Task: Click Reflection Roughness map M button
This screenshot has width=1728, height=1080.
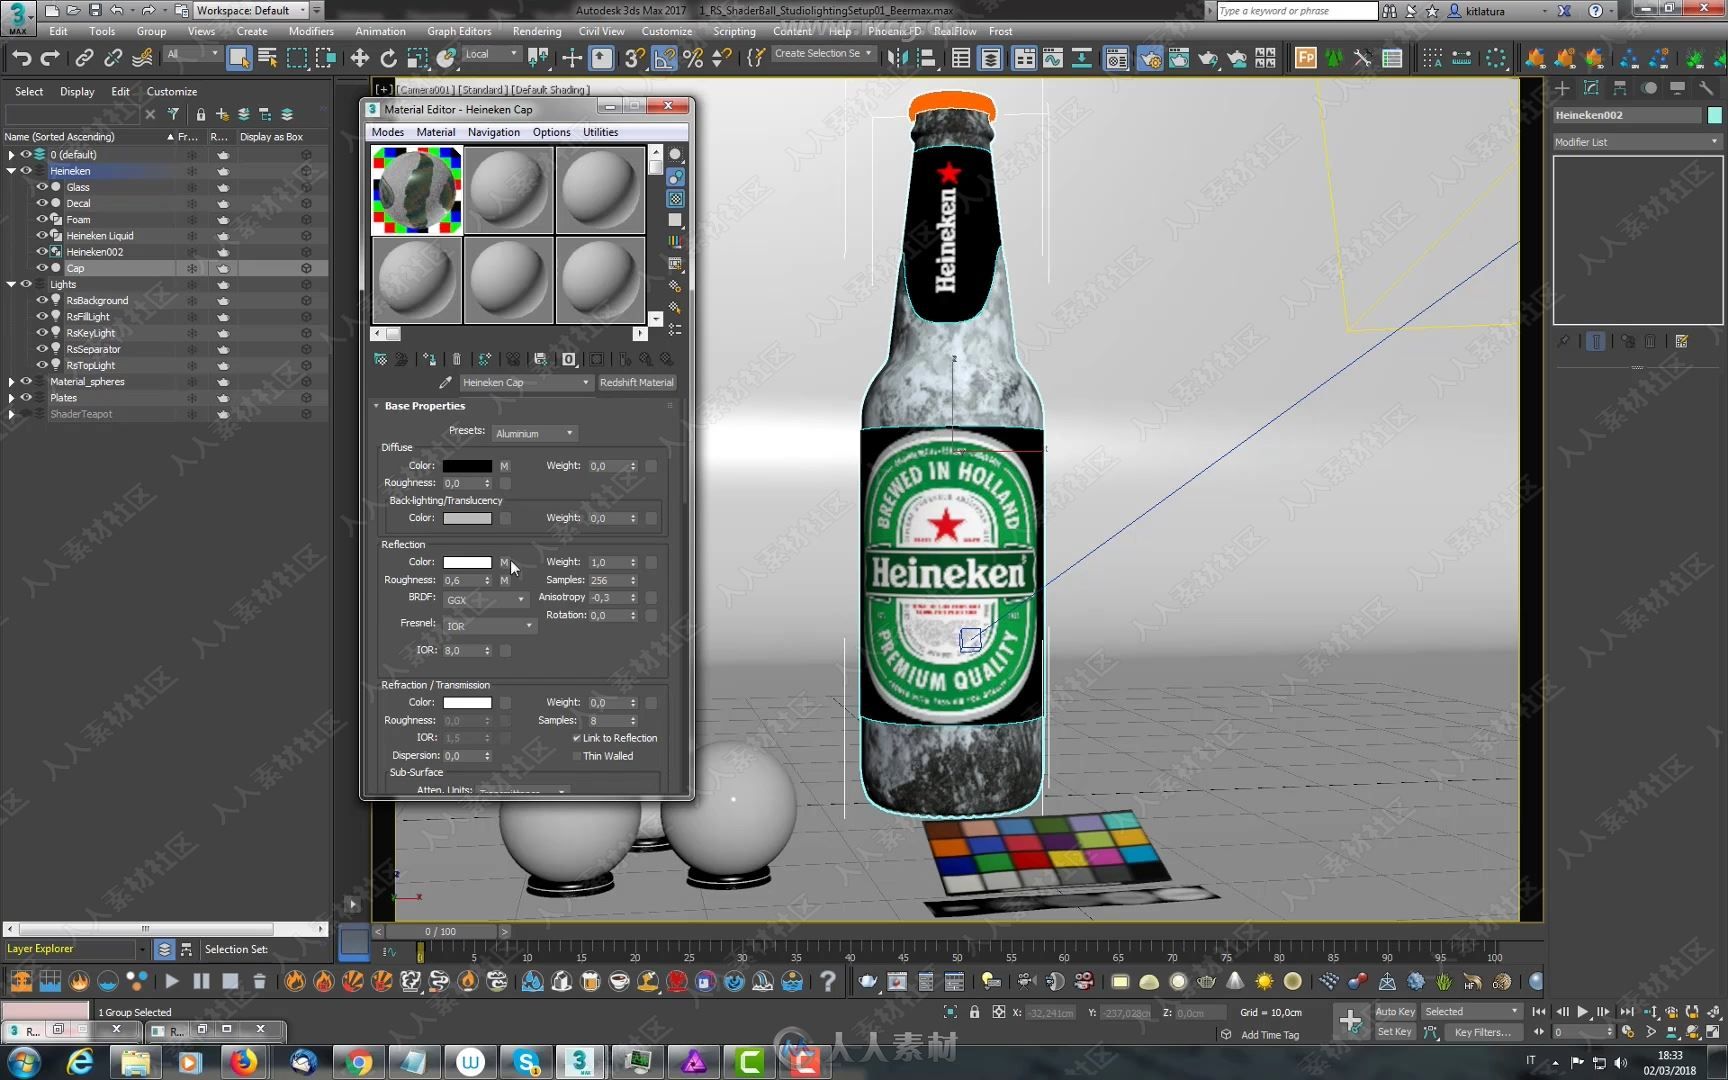Action: coord(505,580)
